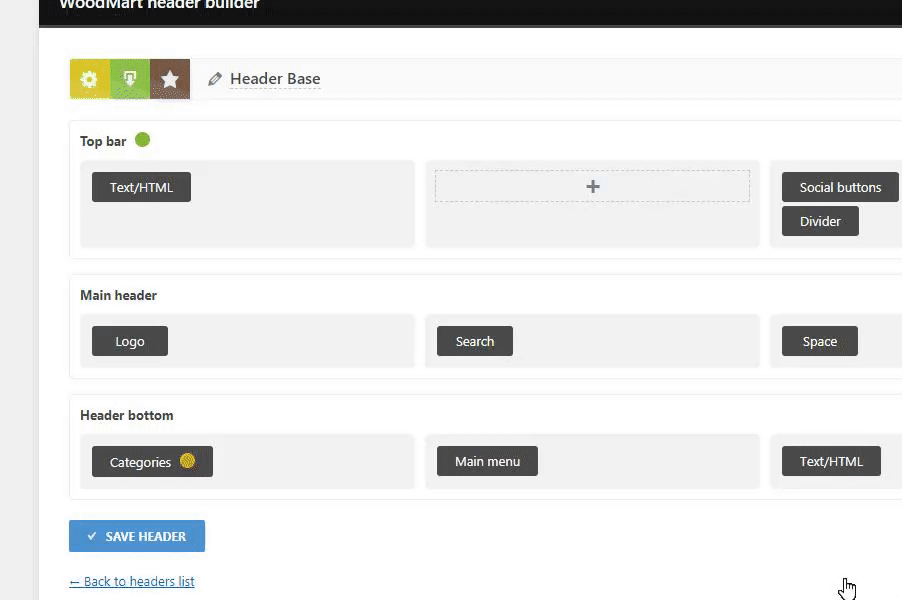
Task: Select the Logo element
Action: coord(130,341)
